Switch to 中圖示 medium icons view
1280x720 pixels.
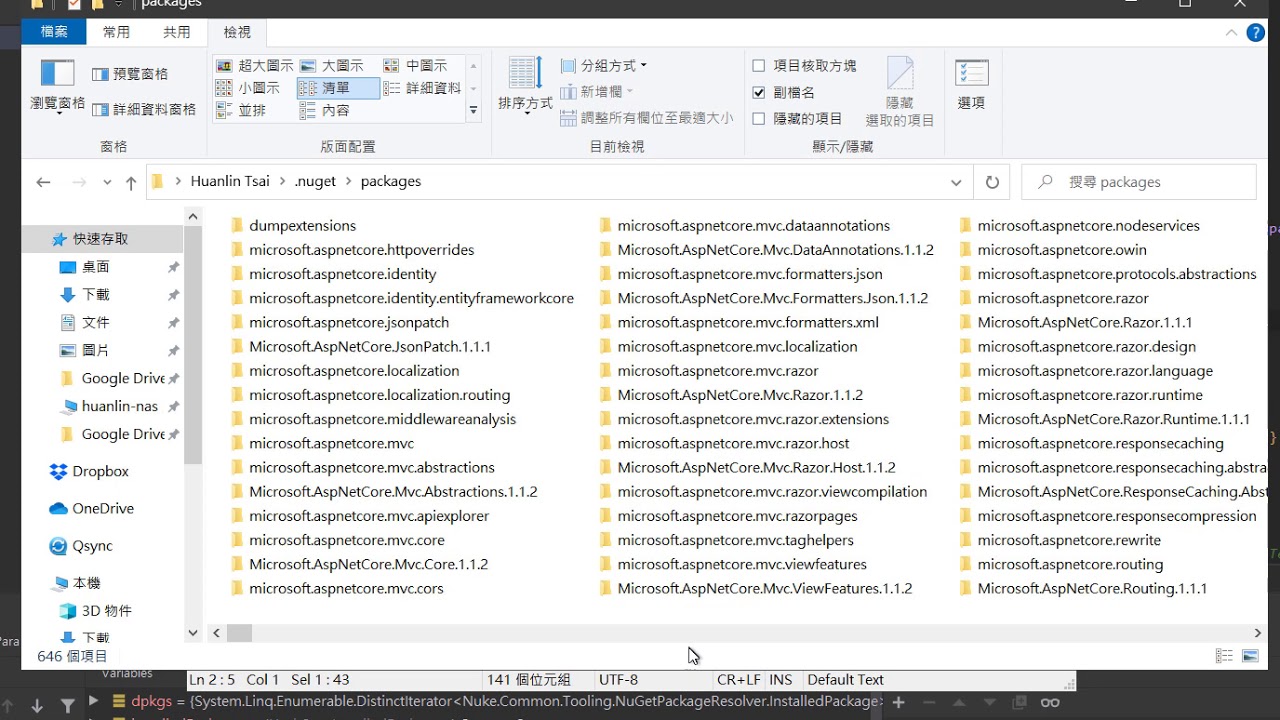click(x=415, y=66)
